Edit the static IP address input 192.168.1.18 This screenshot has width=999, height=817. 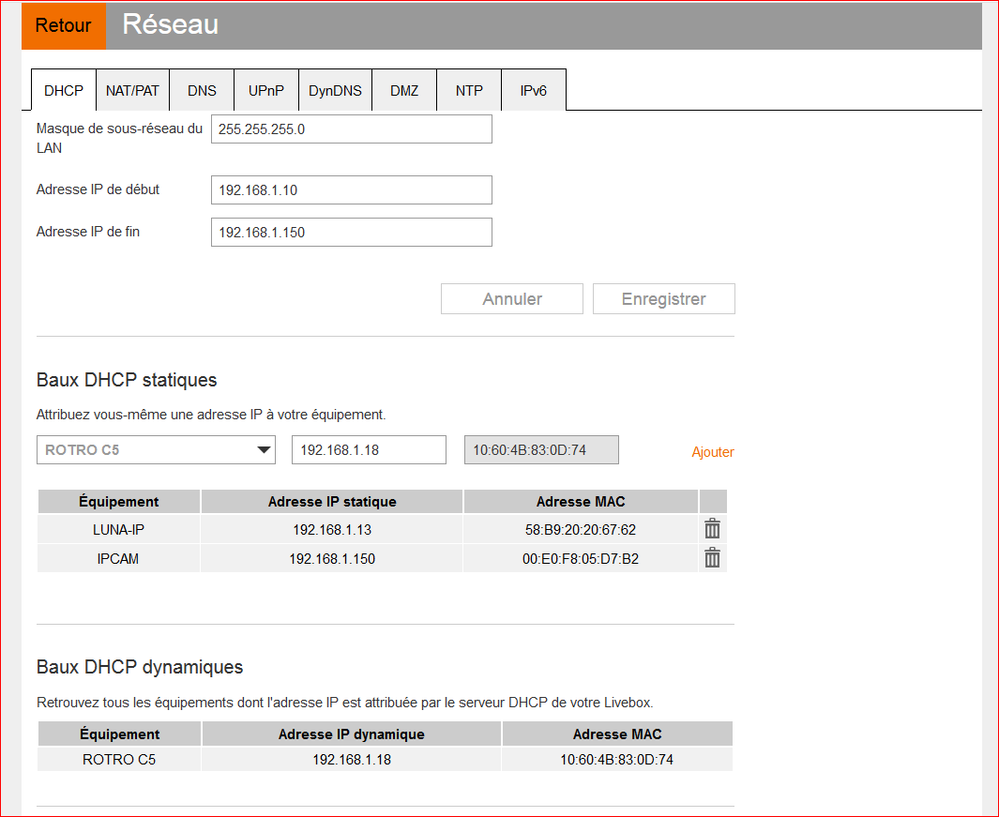pyautogui.click(x=368, y=450)
